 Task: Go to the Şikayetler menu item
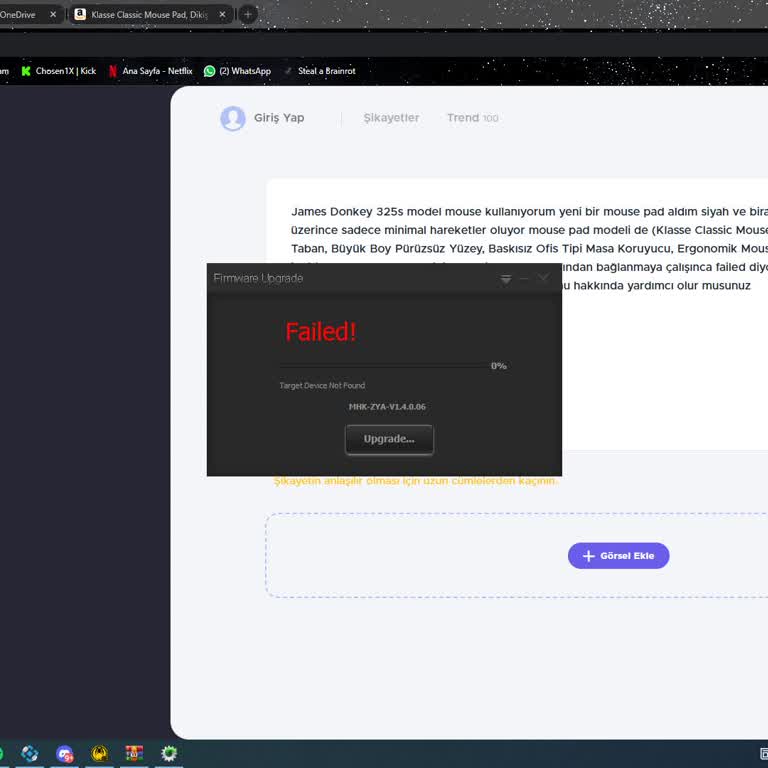[391, 118]
